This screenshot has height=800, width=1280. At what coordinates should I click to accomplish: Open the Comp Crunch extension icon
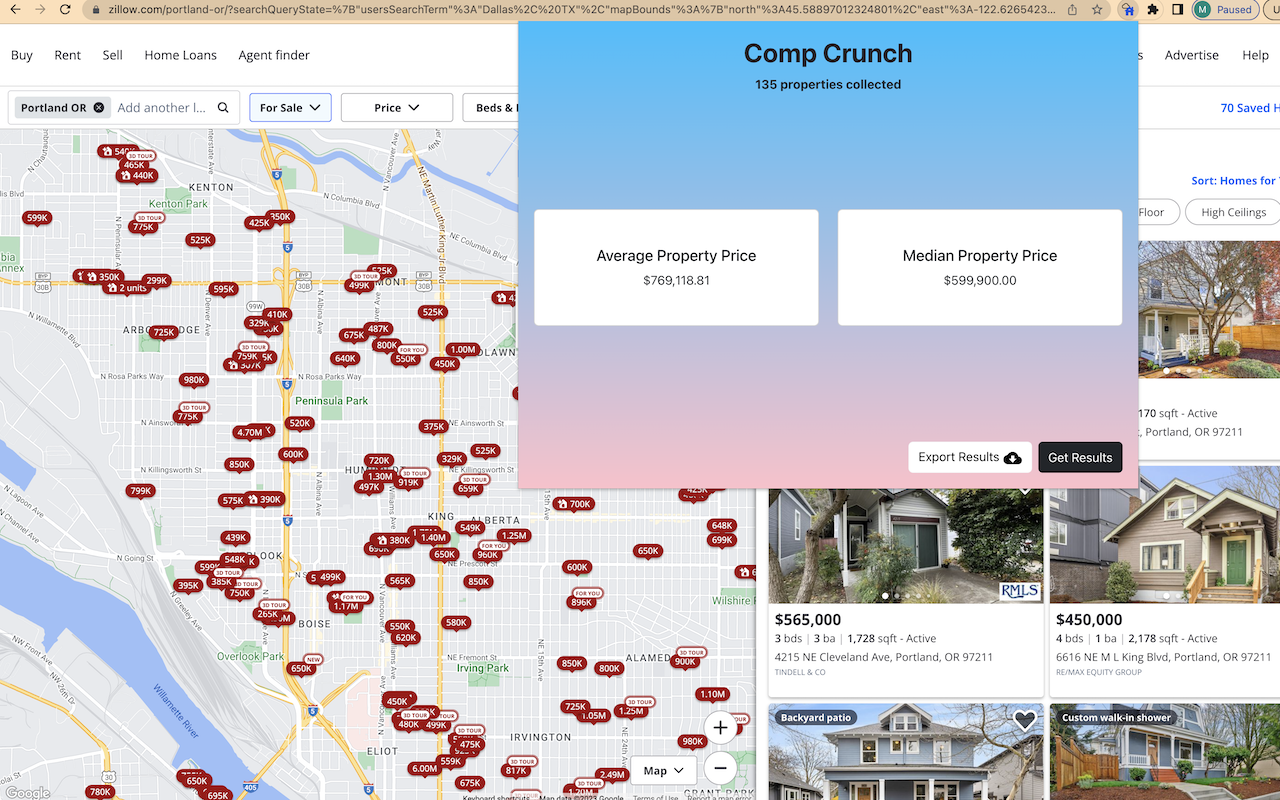tap(1128, 9)
